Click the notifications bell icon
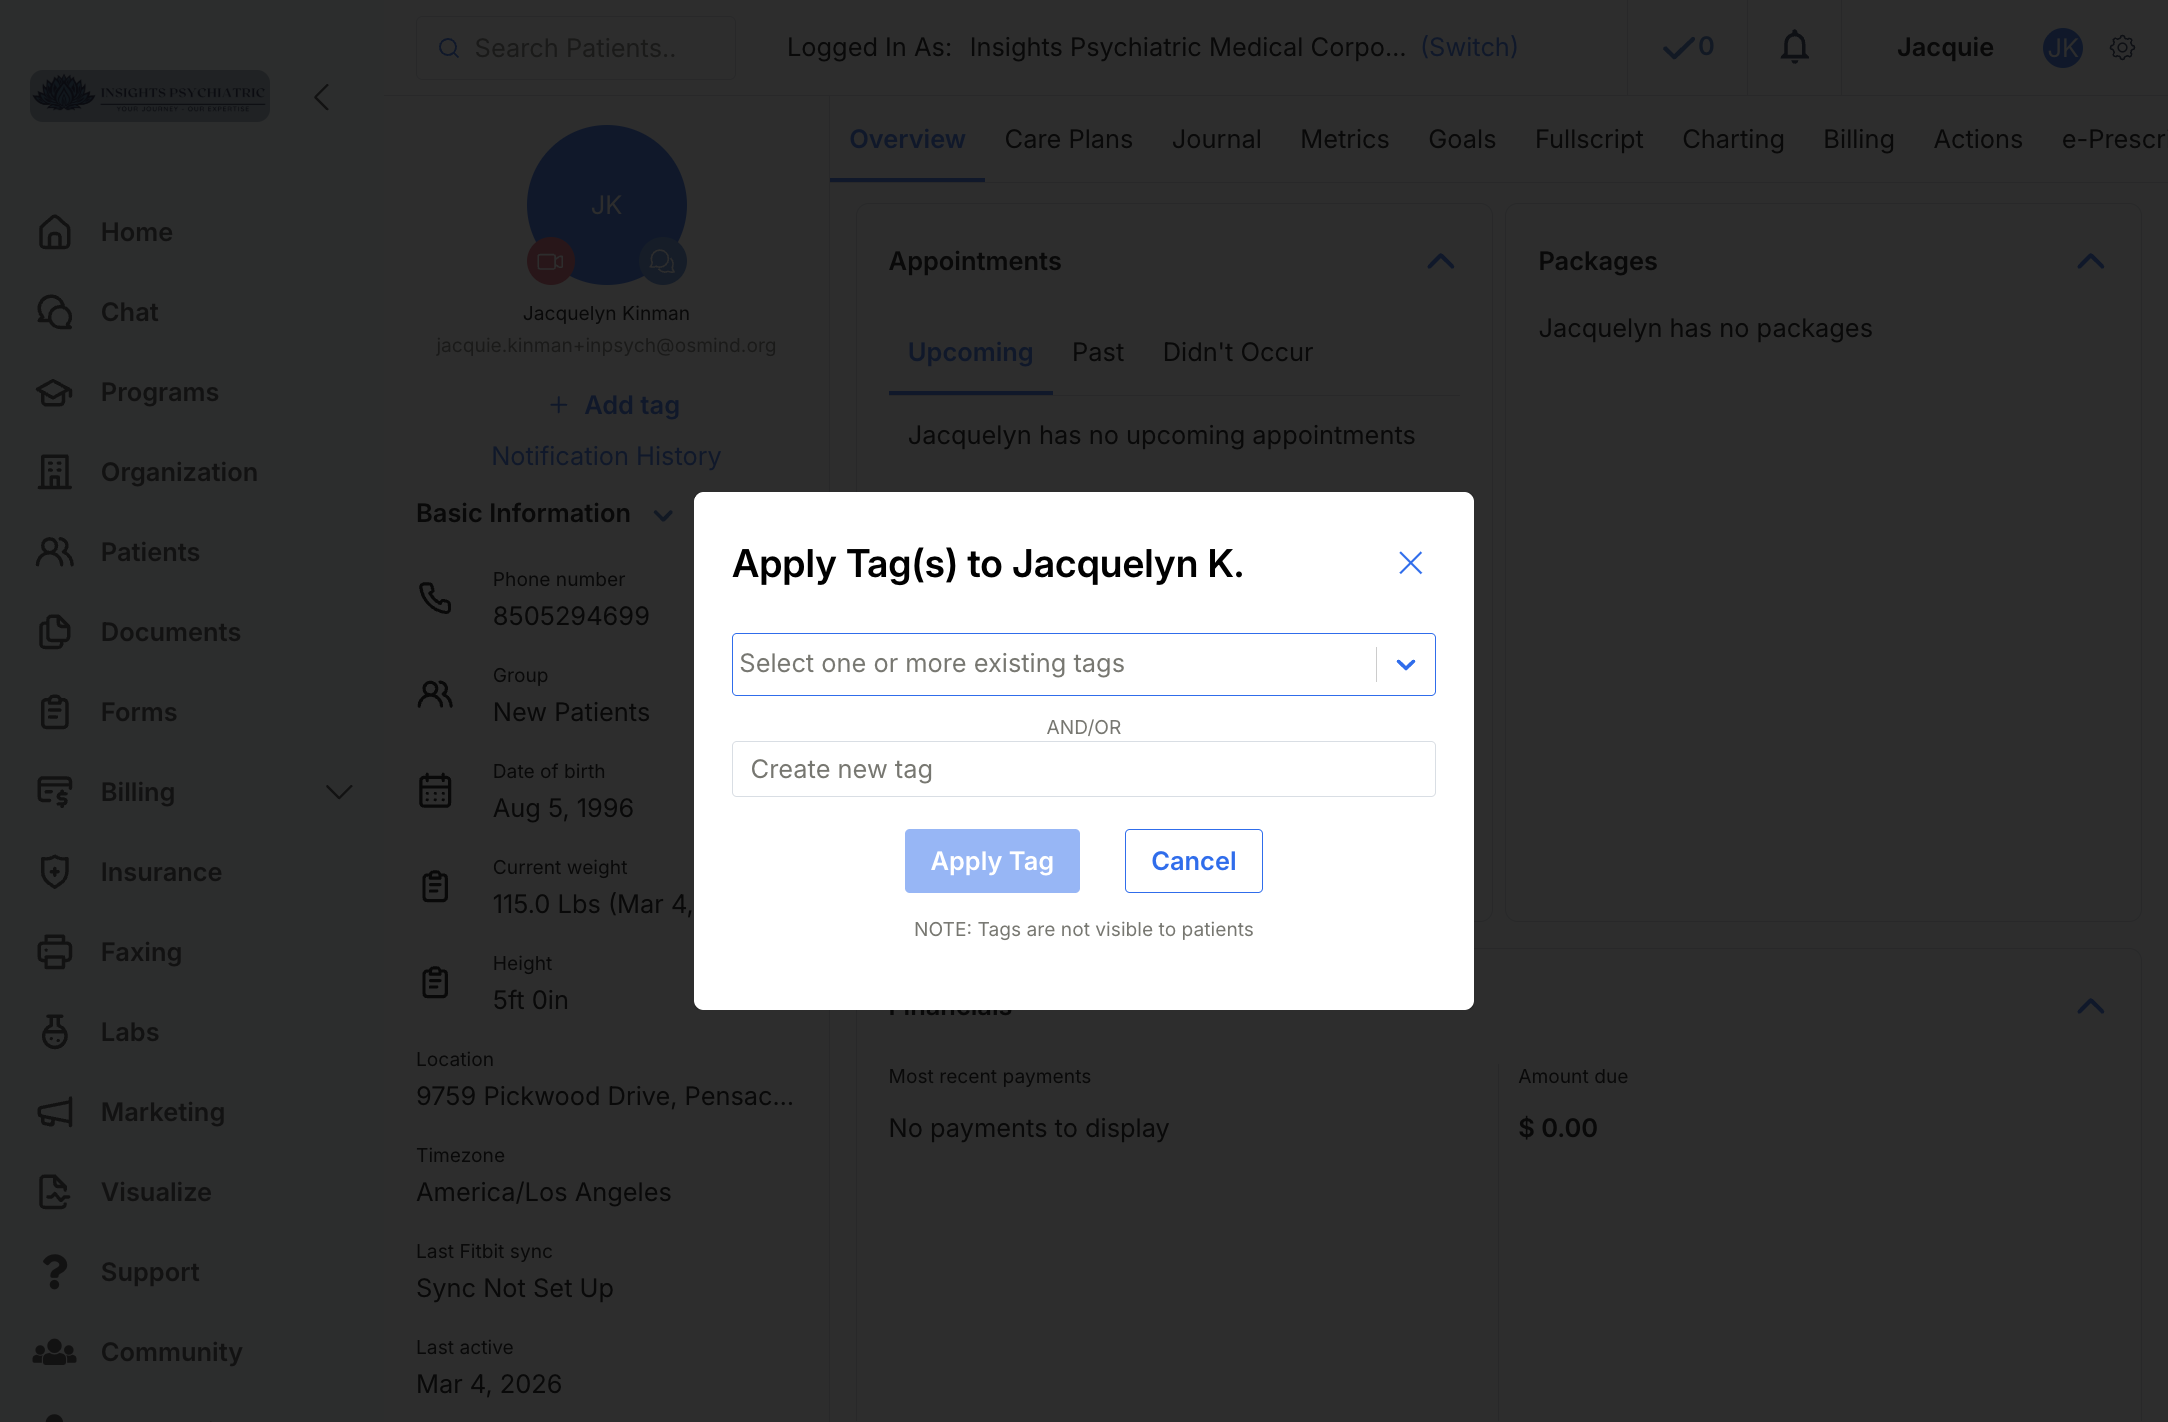The height and width of the screenshot is (1422, 2168). pyautogui.click(x=1795, y=47)
